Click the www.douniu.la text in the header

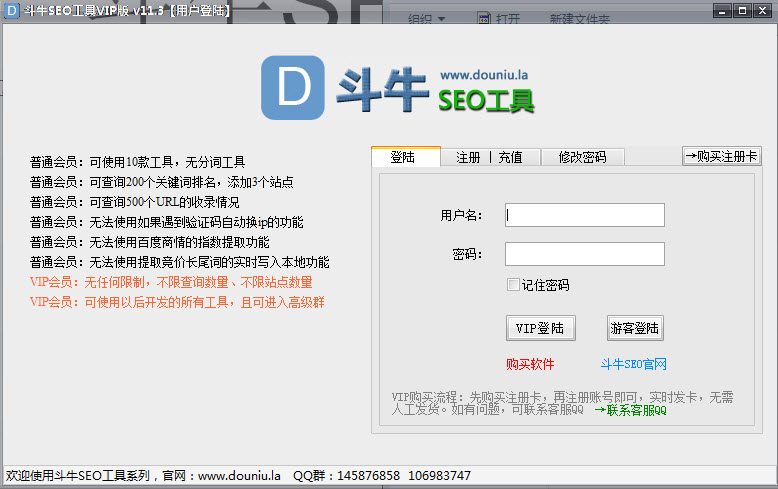pos(484,75)
